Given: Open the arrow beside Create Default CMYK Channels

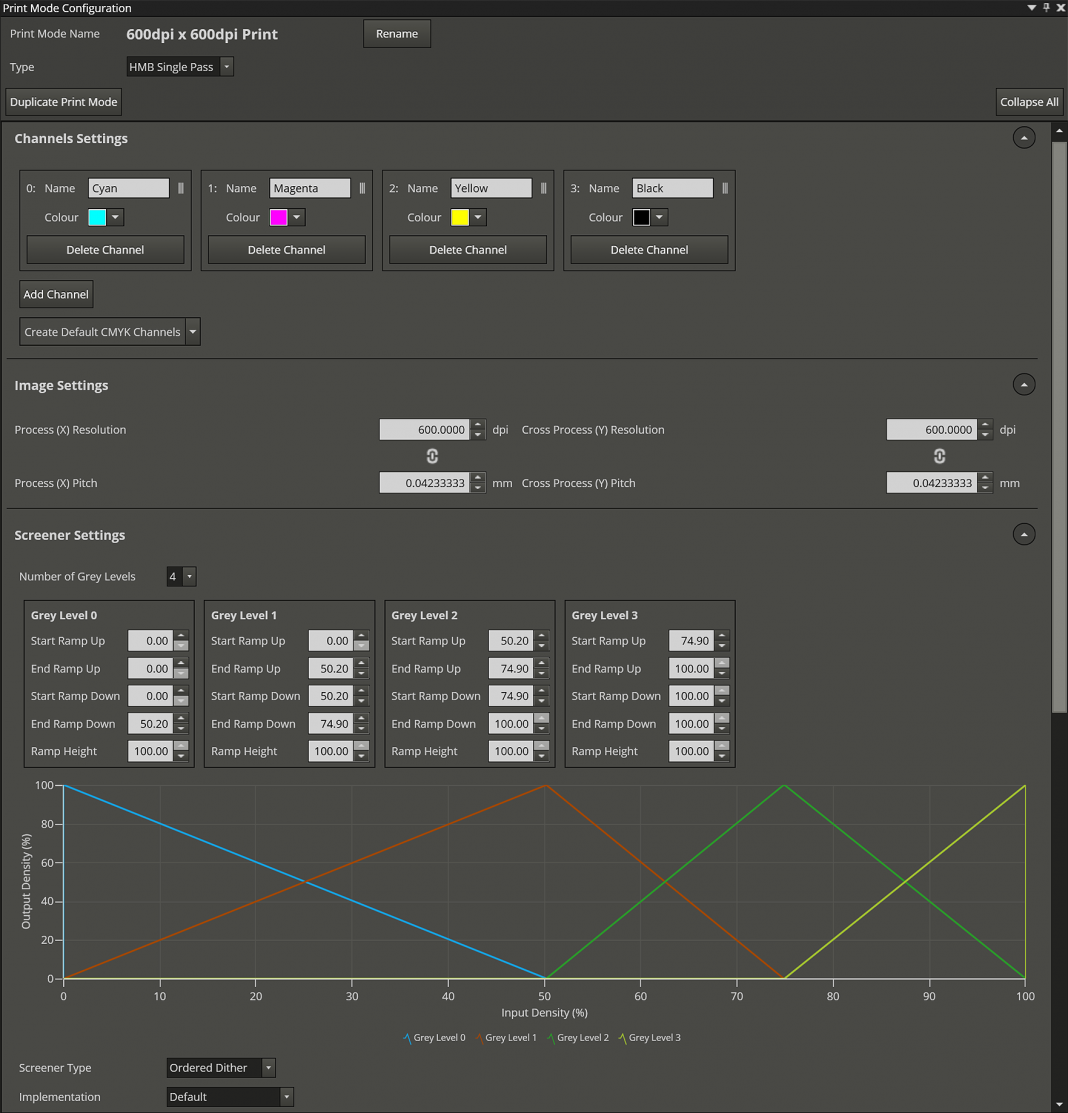Looking at the screenshot, I should [x=192, y=331].
